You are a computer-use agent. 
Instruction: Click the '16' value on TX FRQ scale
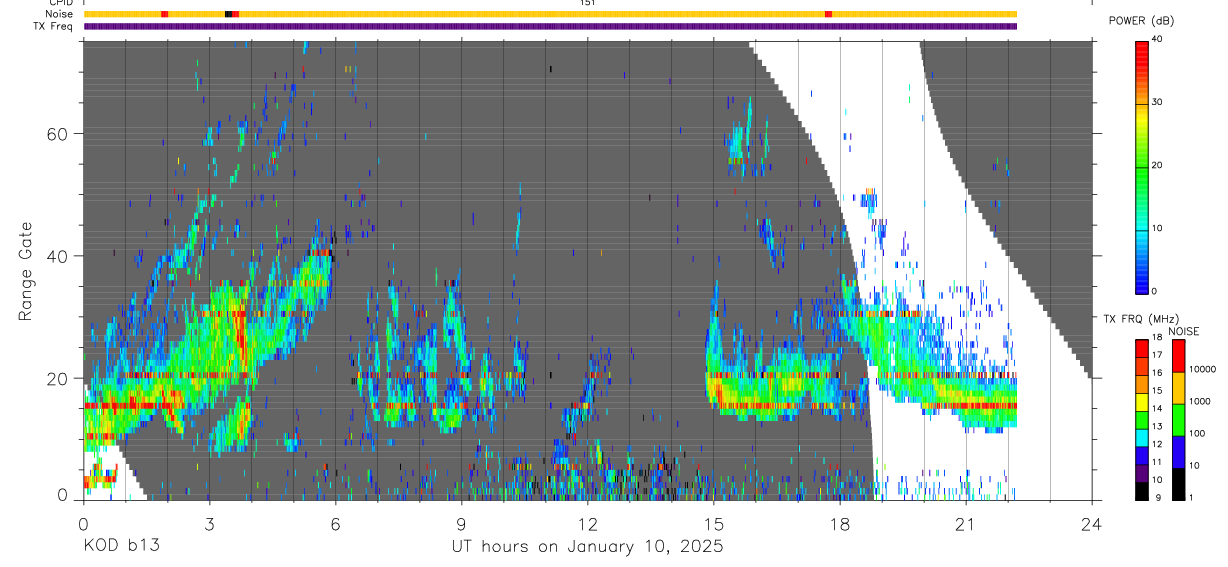click(1157, 373)
